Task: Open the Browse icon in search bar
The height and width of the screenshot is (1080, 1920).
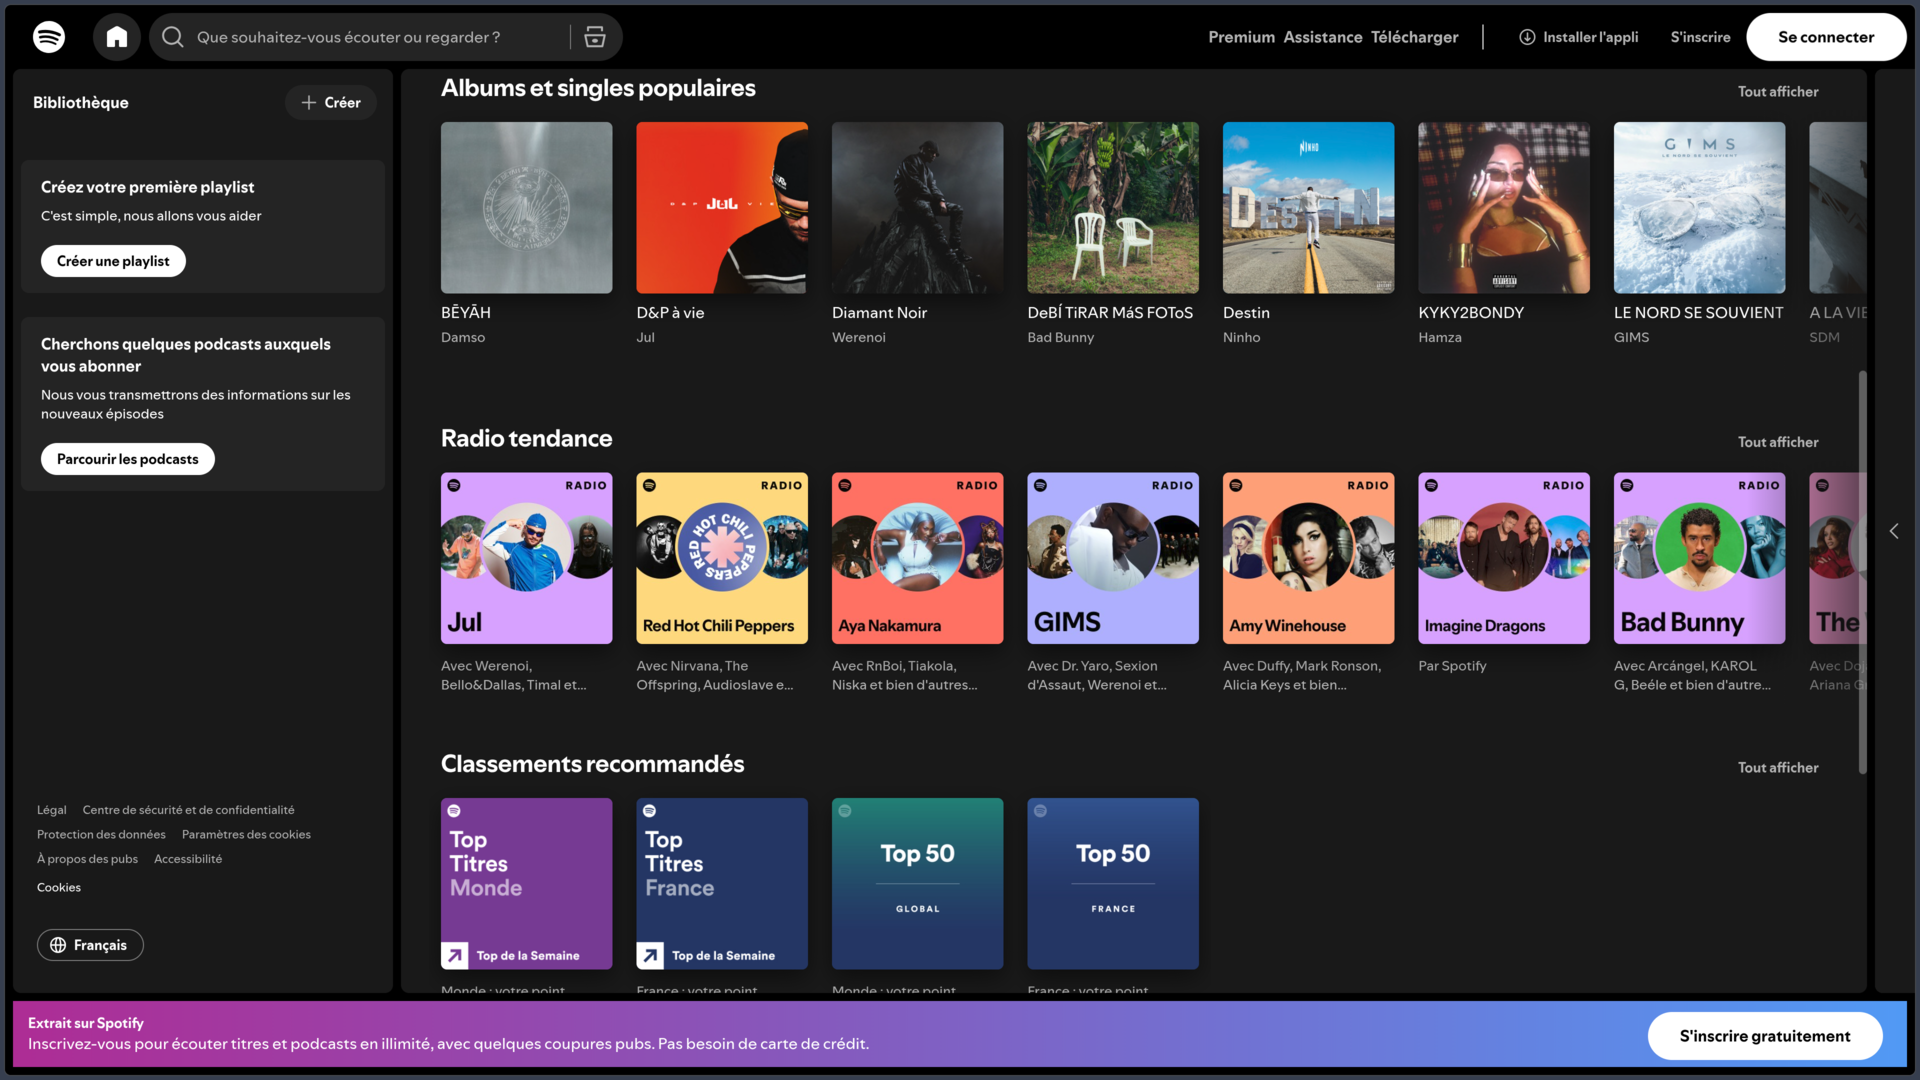Action: pos(595,37)
